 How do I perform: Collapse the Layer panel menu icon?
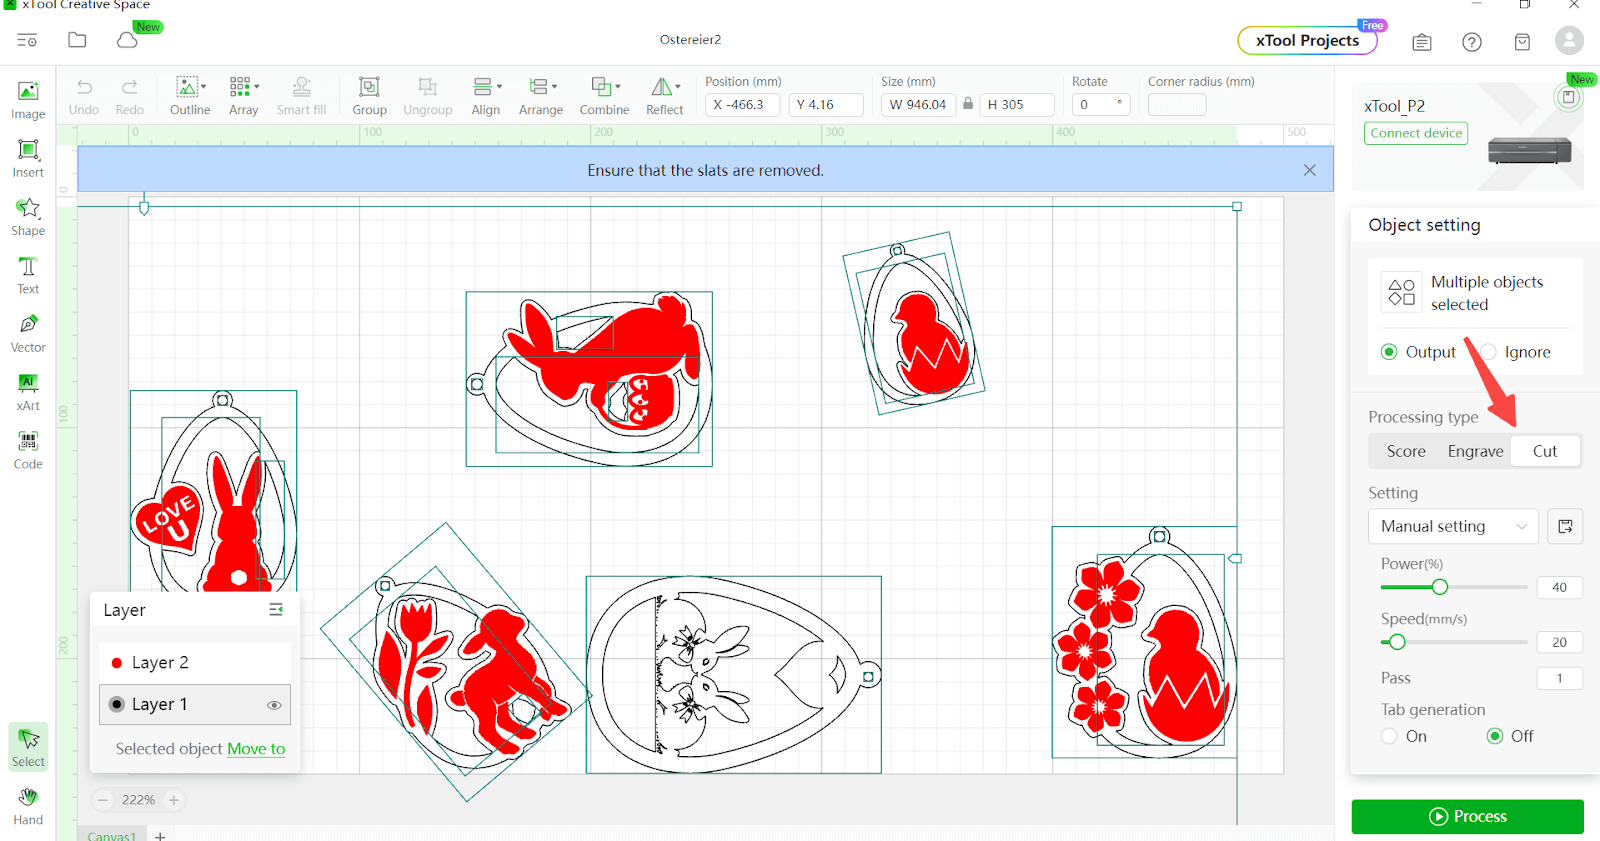pyautogui.click(x=276, y=610)
